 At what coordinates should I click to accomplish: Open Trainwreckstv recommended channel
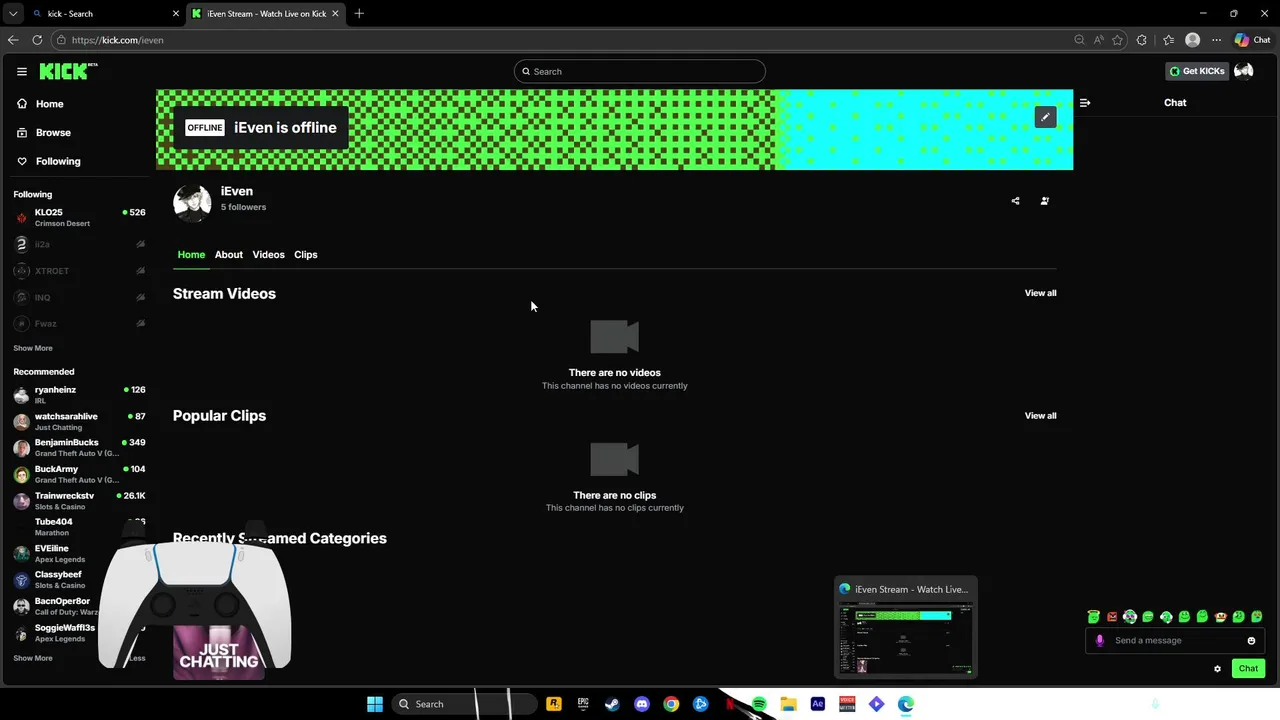(x=80, y=500)
